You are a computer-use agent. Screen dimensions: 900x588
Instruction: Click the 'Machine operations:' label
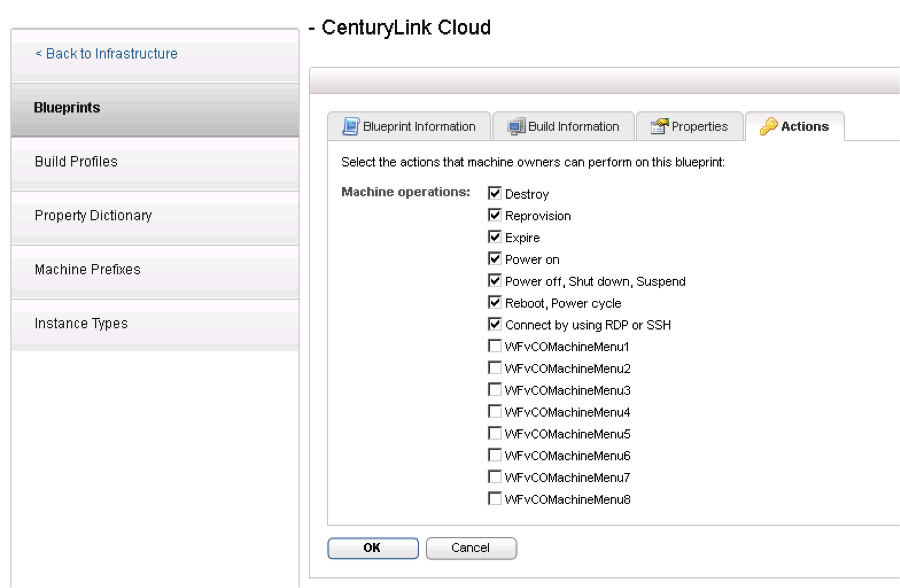tap(406, 192)
